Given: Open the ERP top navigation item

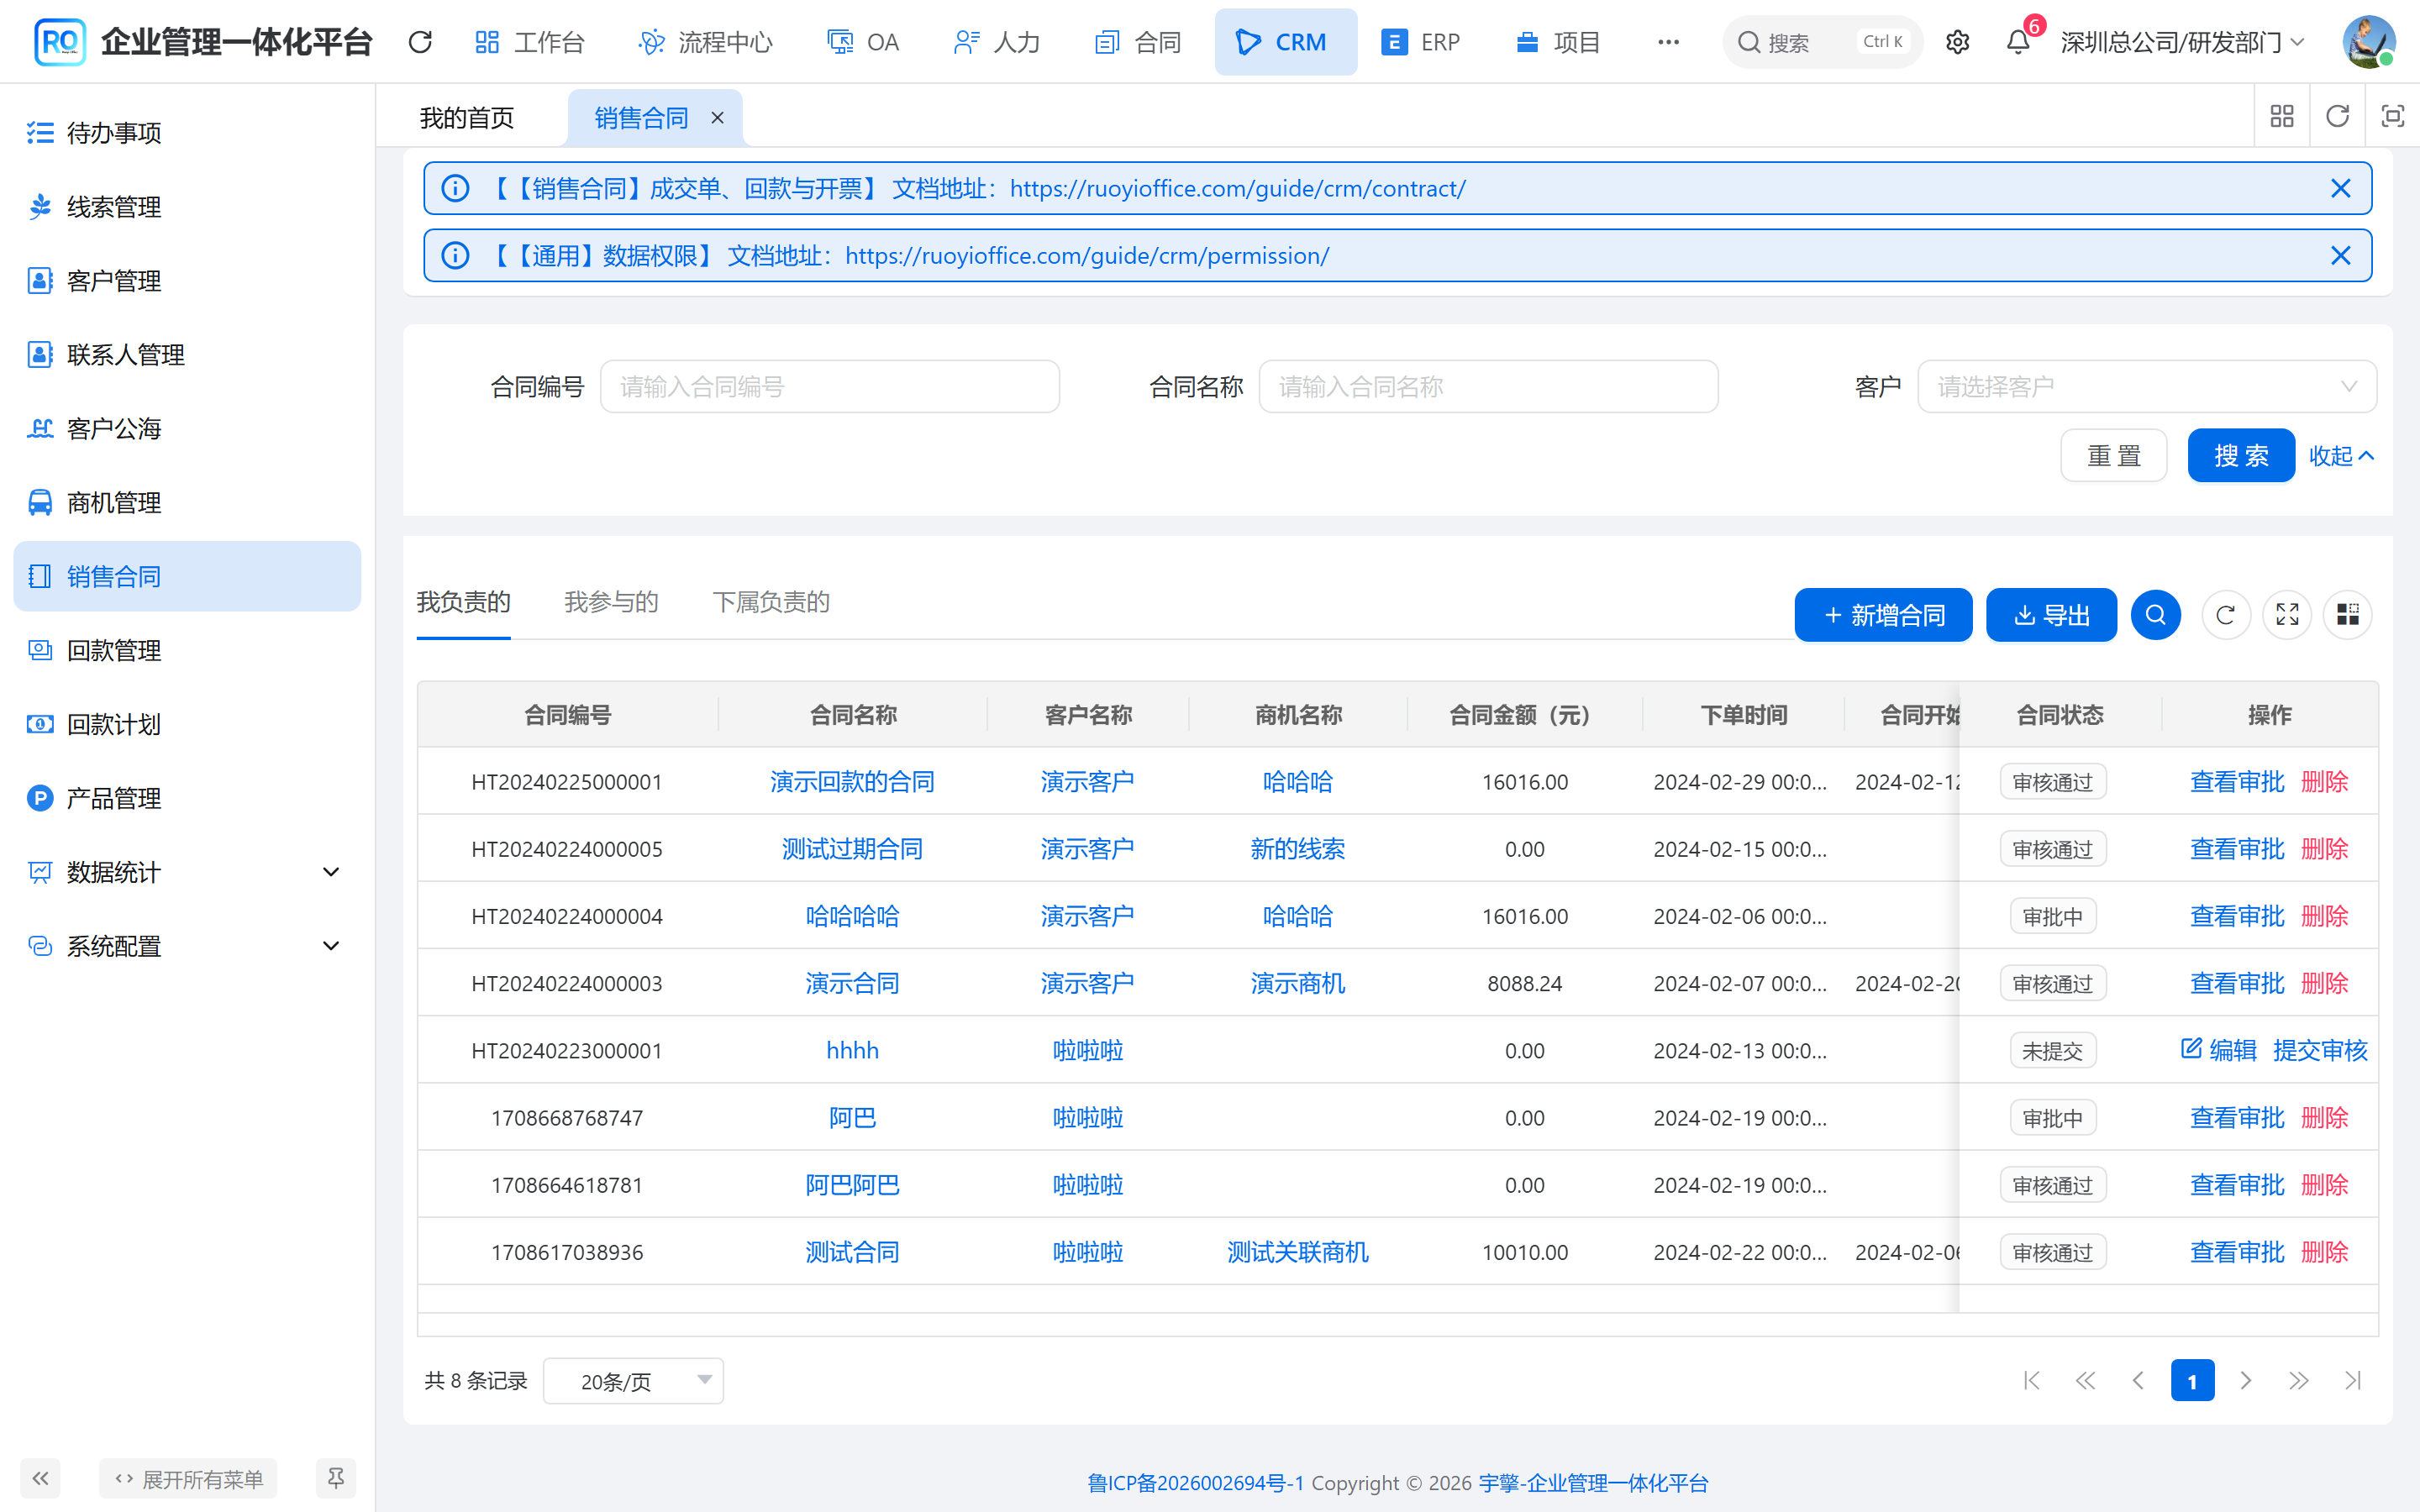Looking at the screenshot, I should click(1420, 42).
